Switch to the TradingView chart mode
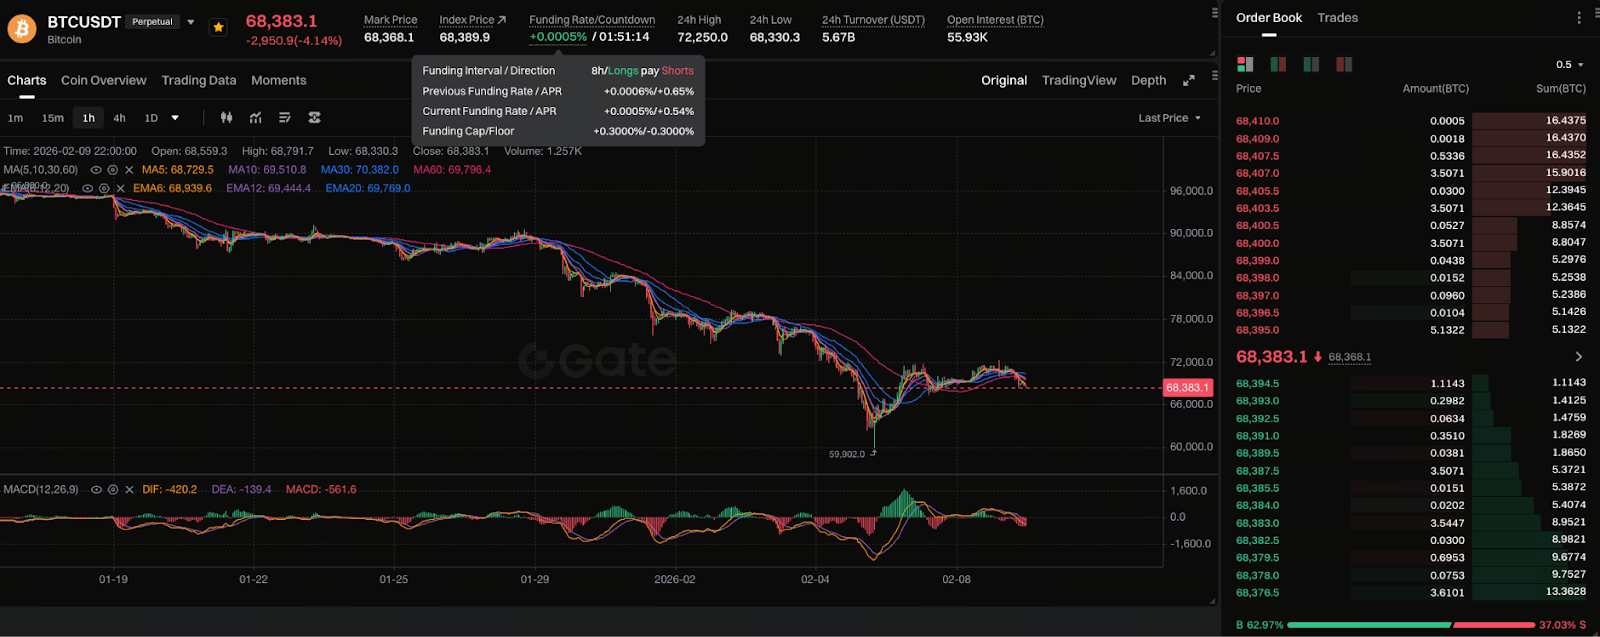 (x=1078, y=81)
